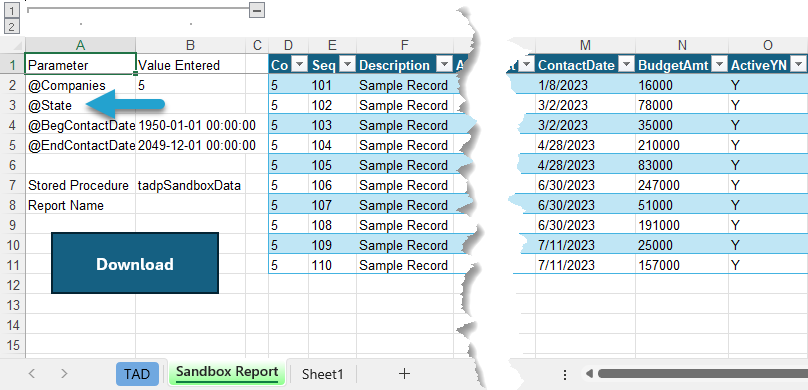This screenshot has height=390, width=808.
Task: Select the Seq 110 cell
Action: pyautogui.click(x=332, y=265)
